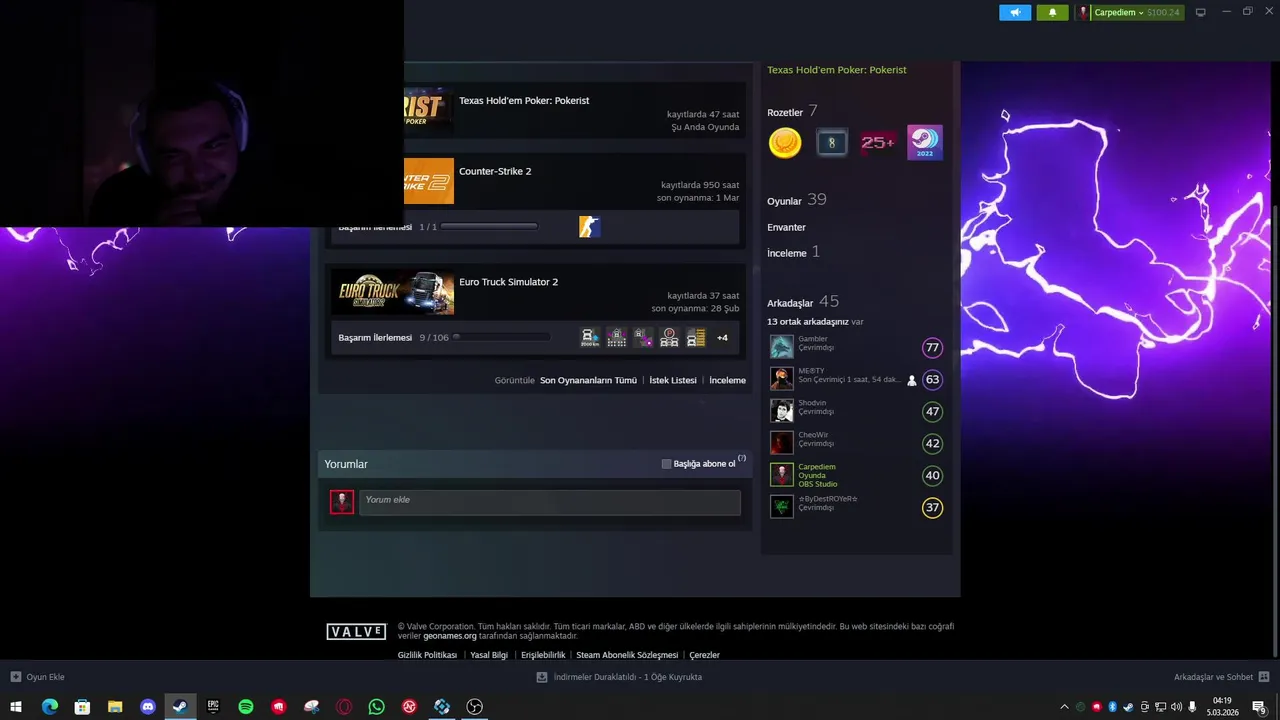Switch to Big Picture mode monitor icon
The image size is (1280, 720).
[x=1200, y=12]
